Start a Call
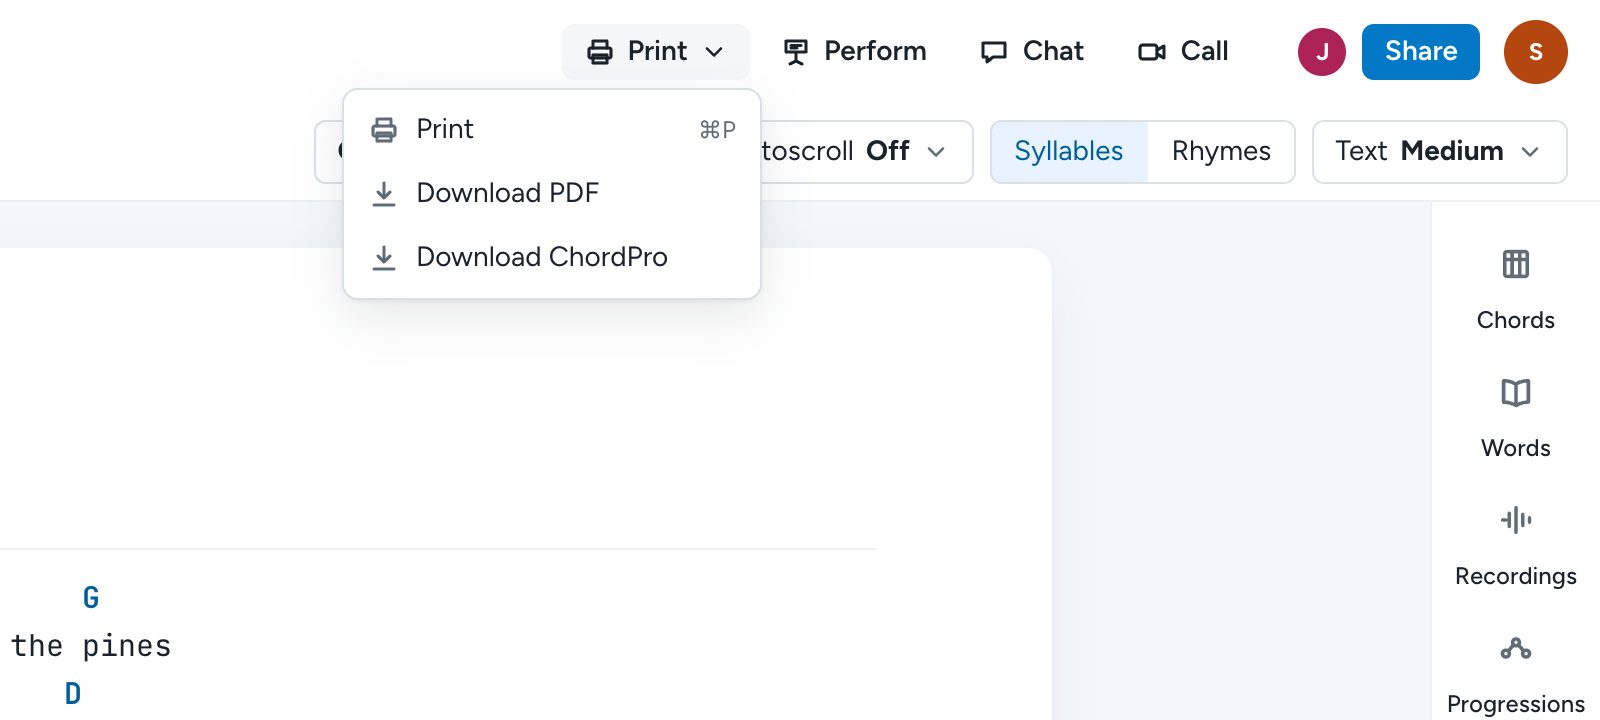The width and height of the screenshot is (1600, 720). coord(1183,52)
